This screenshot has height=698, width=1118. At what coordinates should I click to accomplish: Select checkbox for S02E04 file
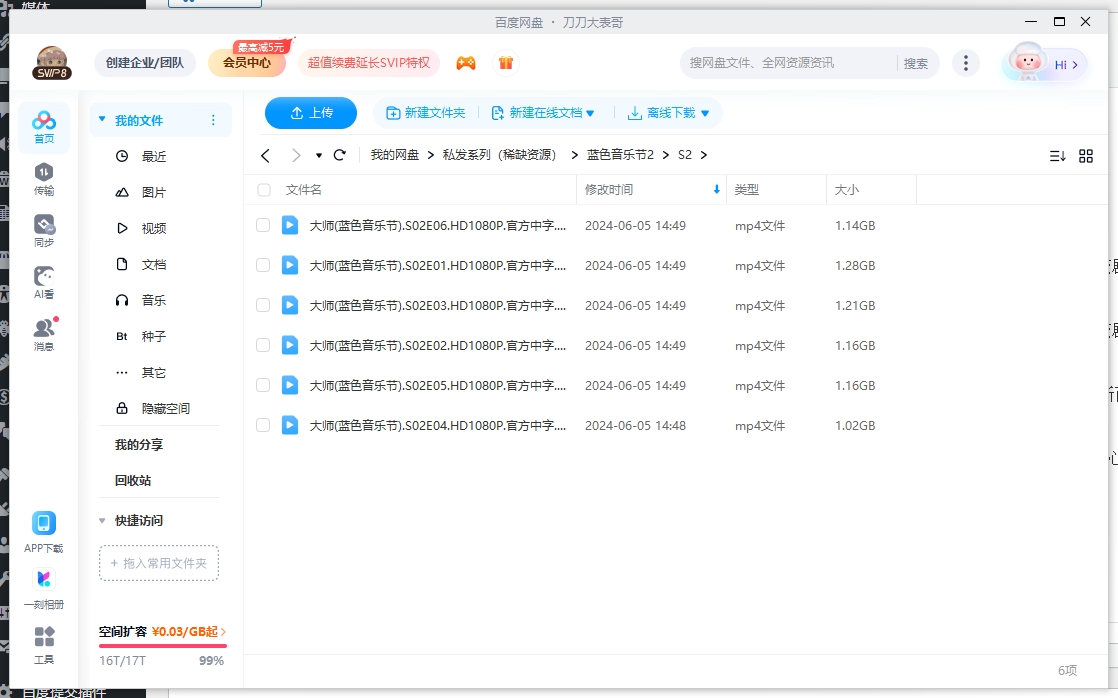pos(263,425)
